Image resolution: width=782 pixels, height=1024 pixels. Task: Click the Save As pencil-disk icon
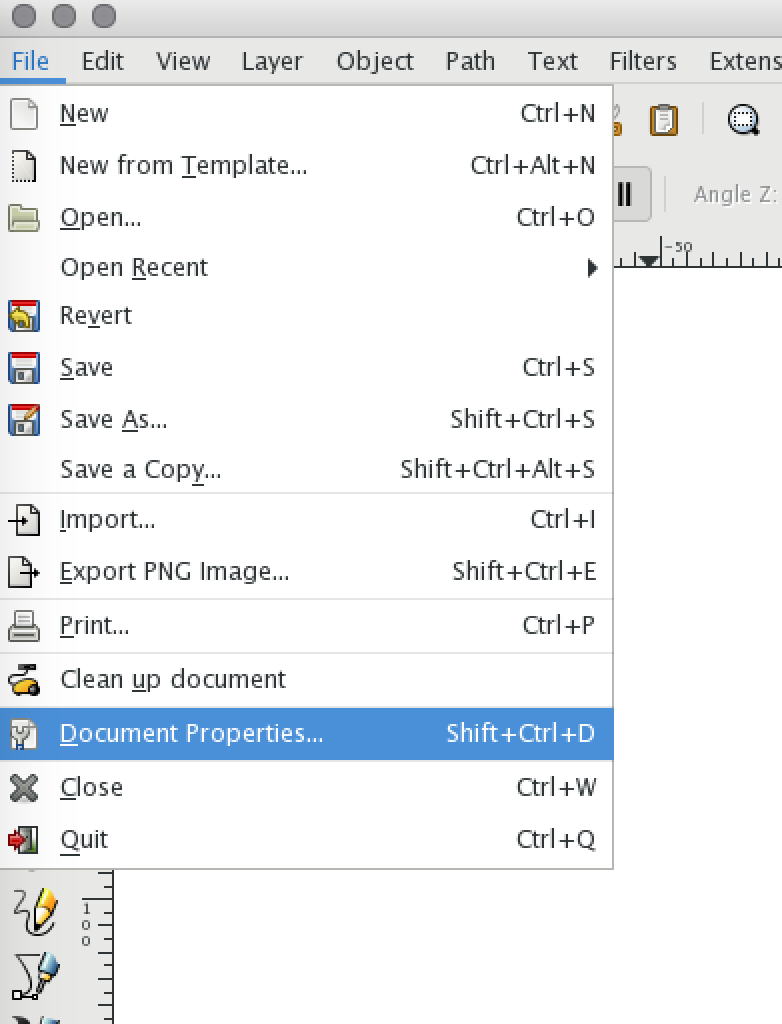[x=23, y=420]
